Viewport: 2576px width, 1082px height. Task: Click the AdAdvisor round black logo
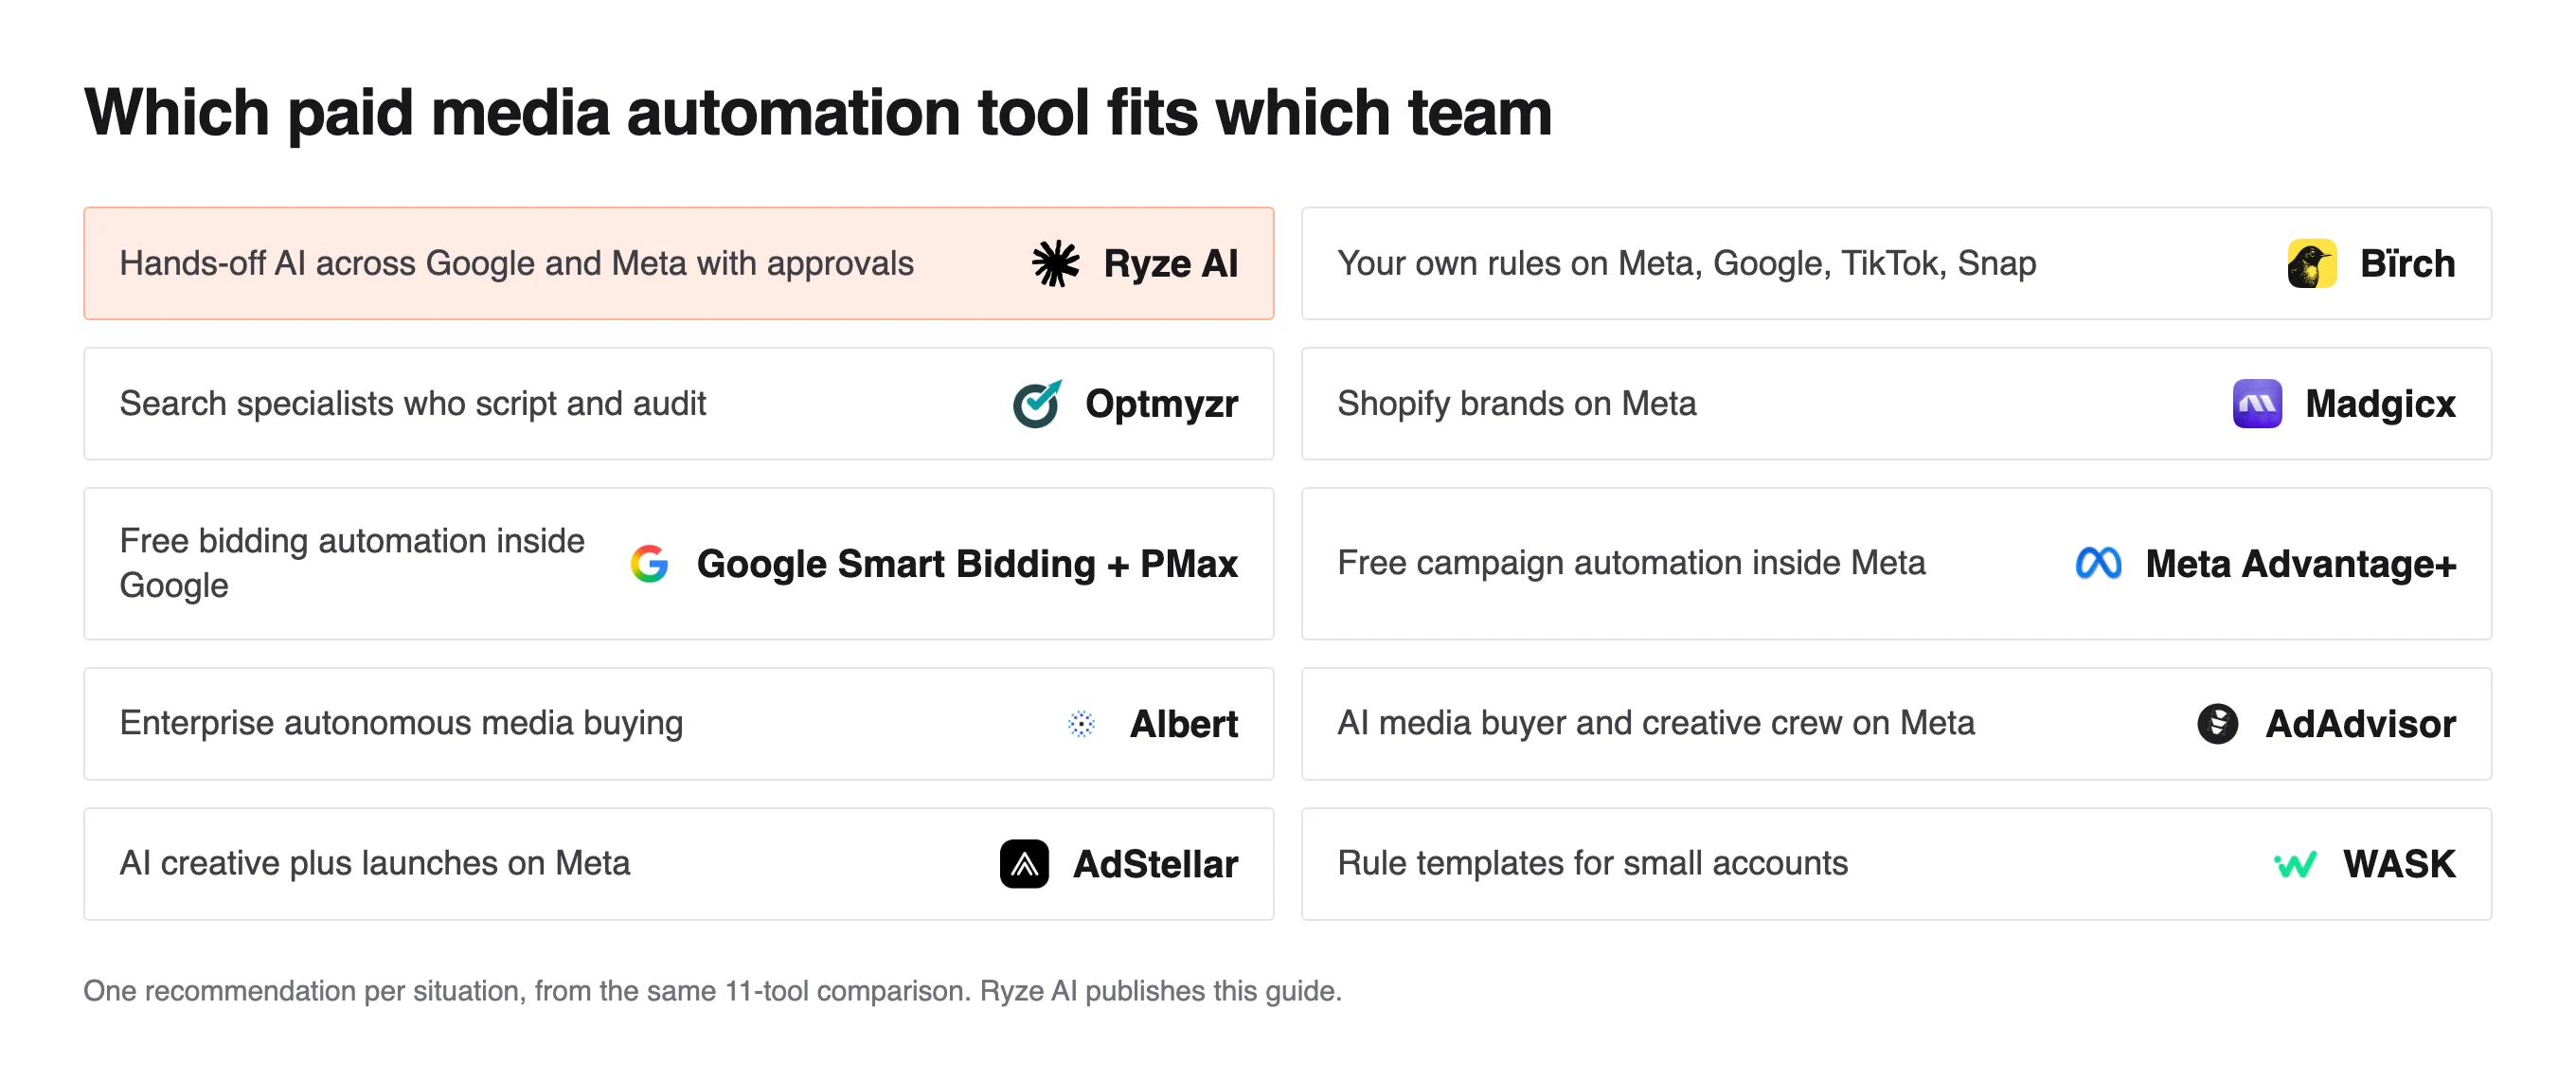click(2217, 724)
